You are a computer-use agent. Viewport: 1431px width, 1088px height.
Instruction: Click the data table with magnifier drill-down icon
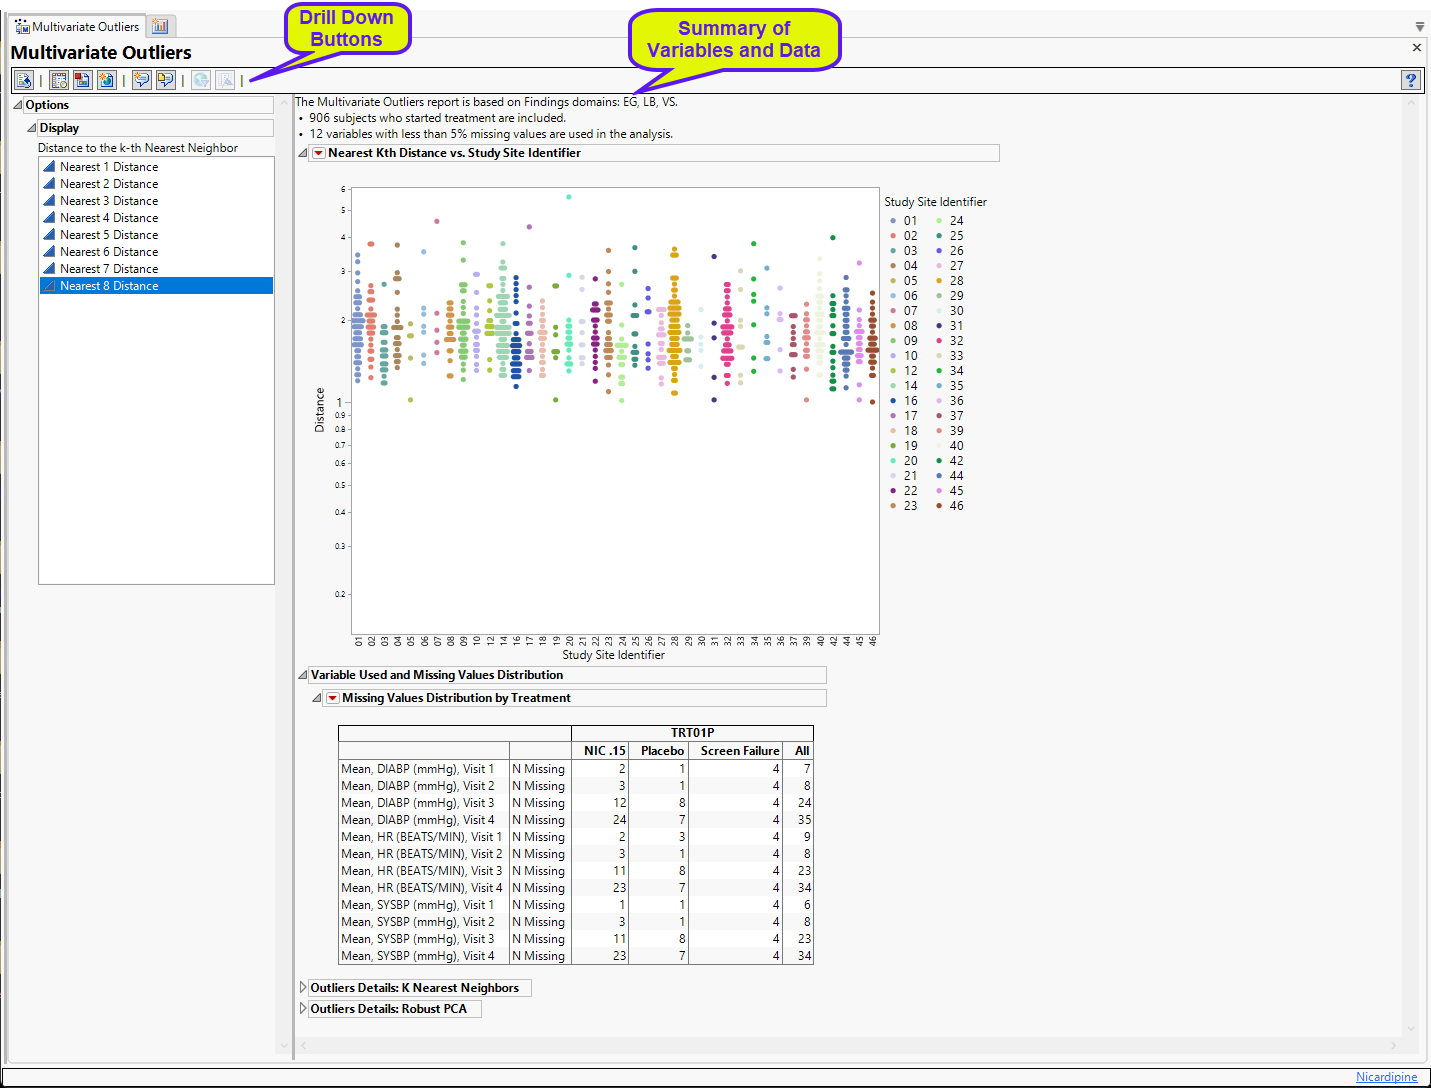point(59,80)
